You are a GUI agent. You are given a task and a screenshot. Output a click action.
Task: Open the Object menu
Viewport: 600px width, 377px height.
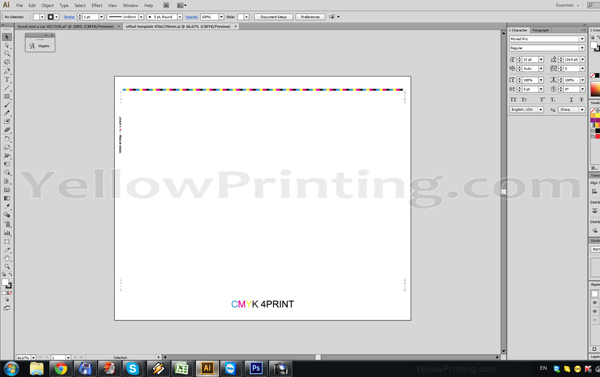pyautogui.click(x=47, y=5)
